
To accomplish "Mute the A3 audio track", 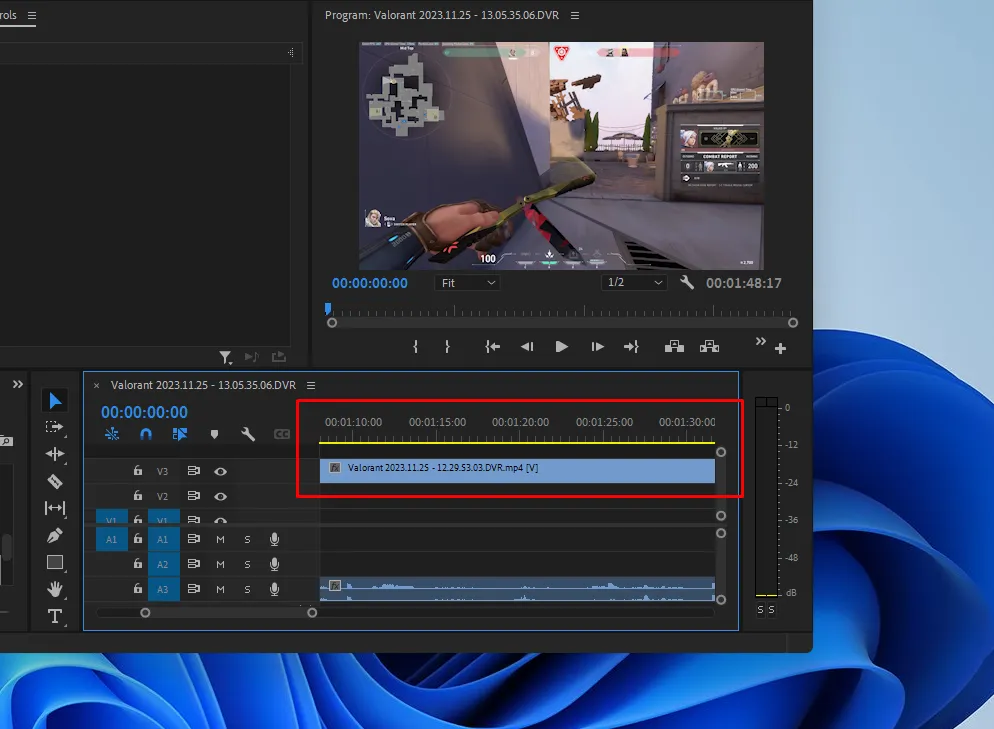I will pyautogui.click(x=221, y=590).
